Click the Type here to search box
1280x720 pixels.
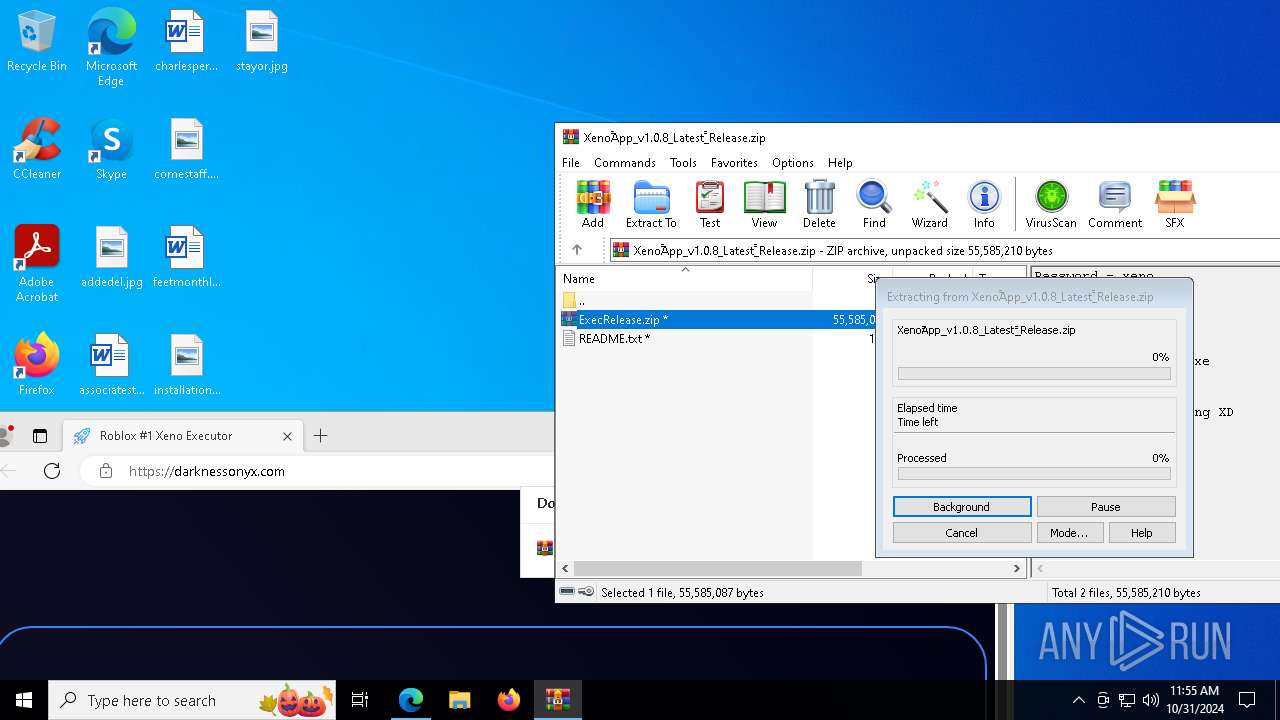(192, 700)
